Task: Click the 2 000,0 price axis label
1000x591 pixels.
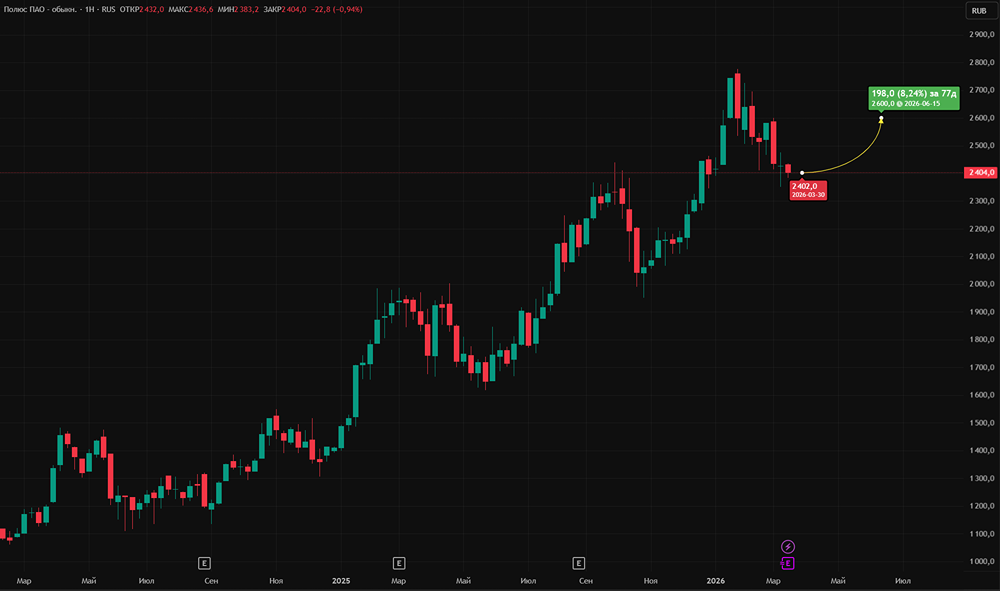Action: 982,284
